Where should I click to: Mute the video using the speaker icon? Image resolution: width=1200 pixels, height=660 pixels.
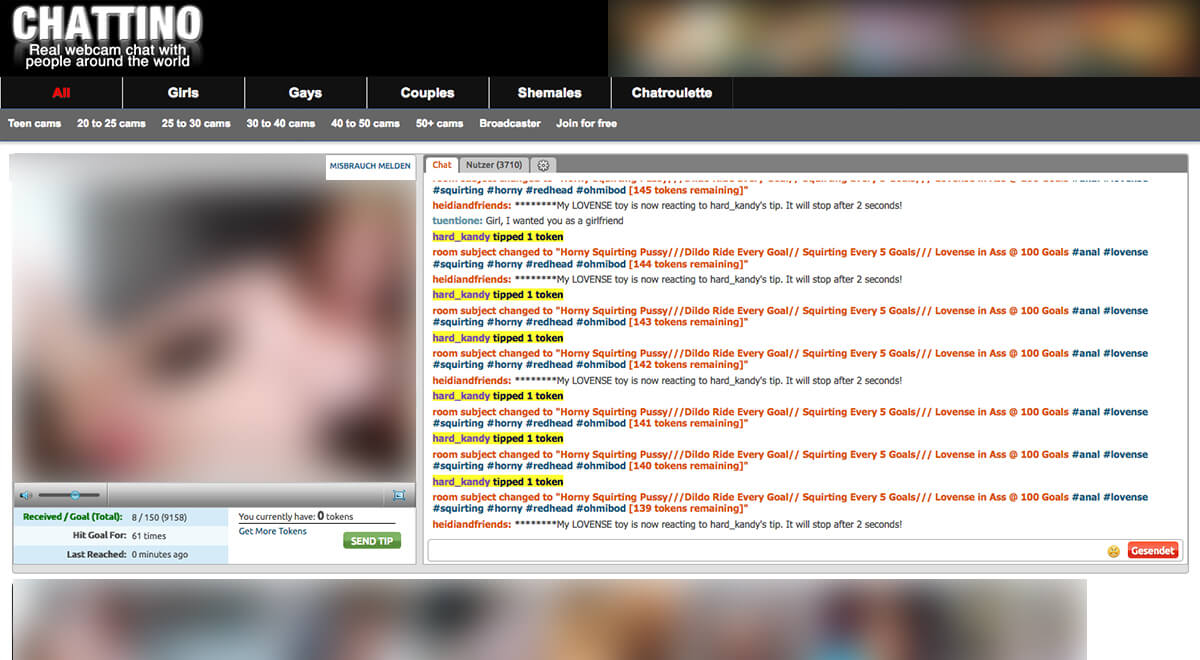[26, 495]
